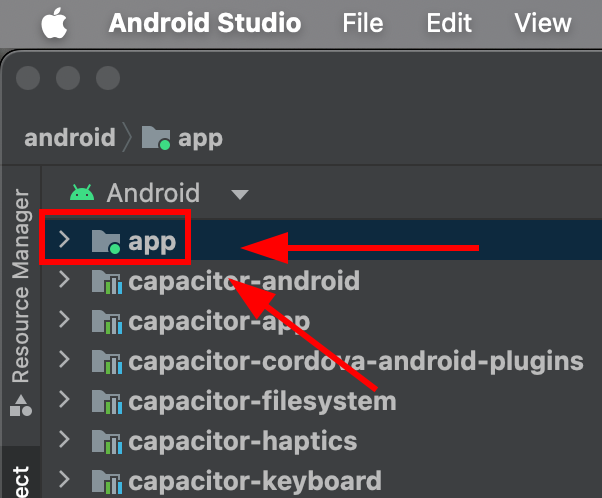Select the app module folder icon
Viewport: 602px width, 498px height.
click(105, 241)
